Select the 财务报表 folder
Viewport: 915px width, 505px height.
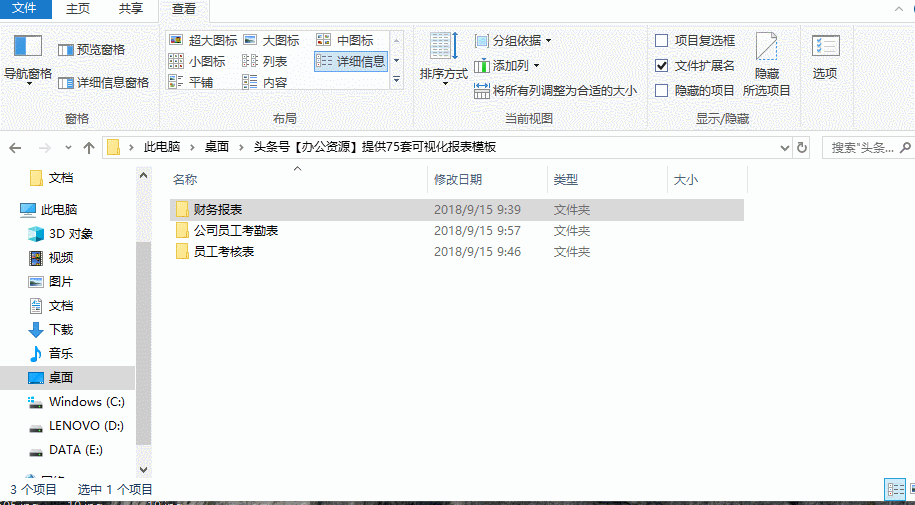[457, 210]
